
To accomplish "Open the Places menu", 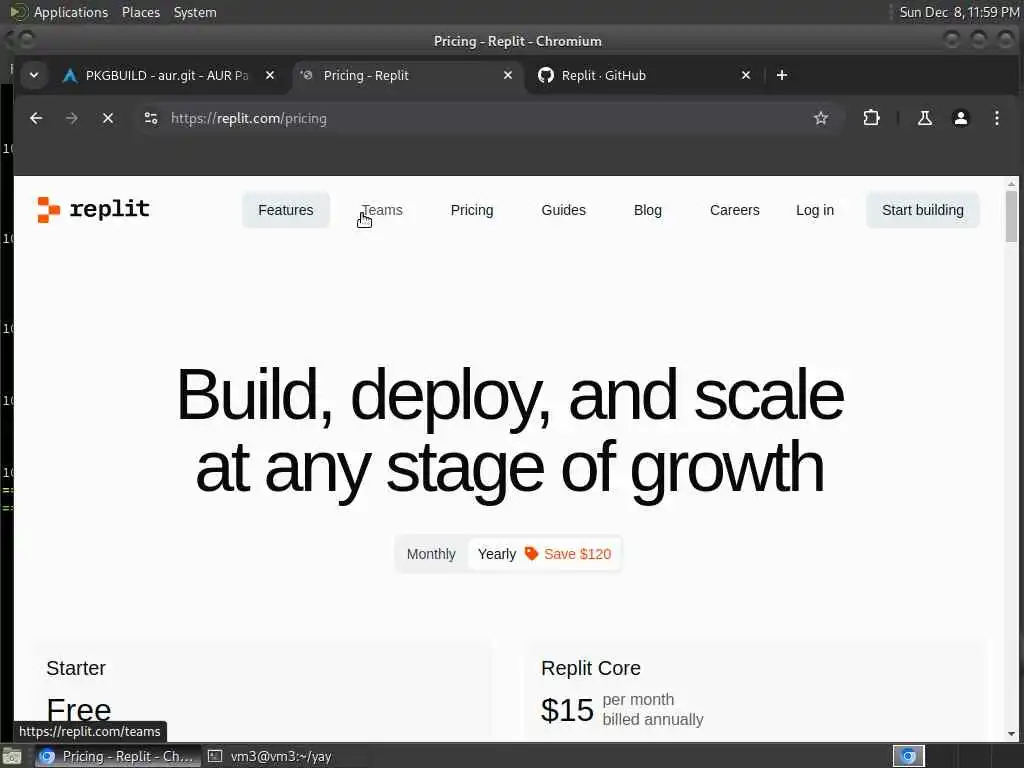I will pyautogui.click(x=140, y=12).
